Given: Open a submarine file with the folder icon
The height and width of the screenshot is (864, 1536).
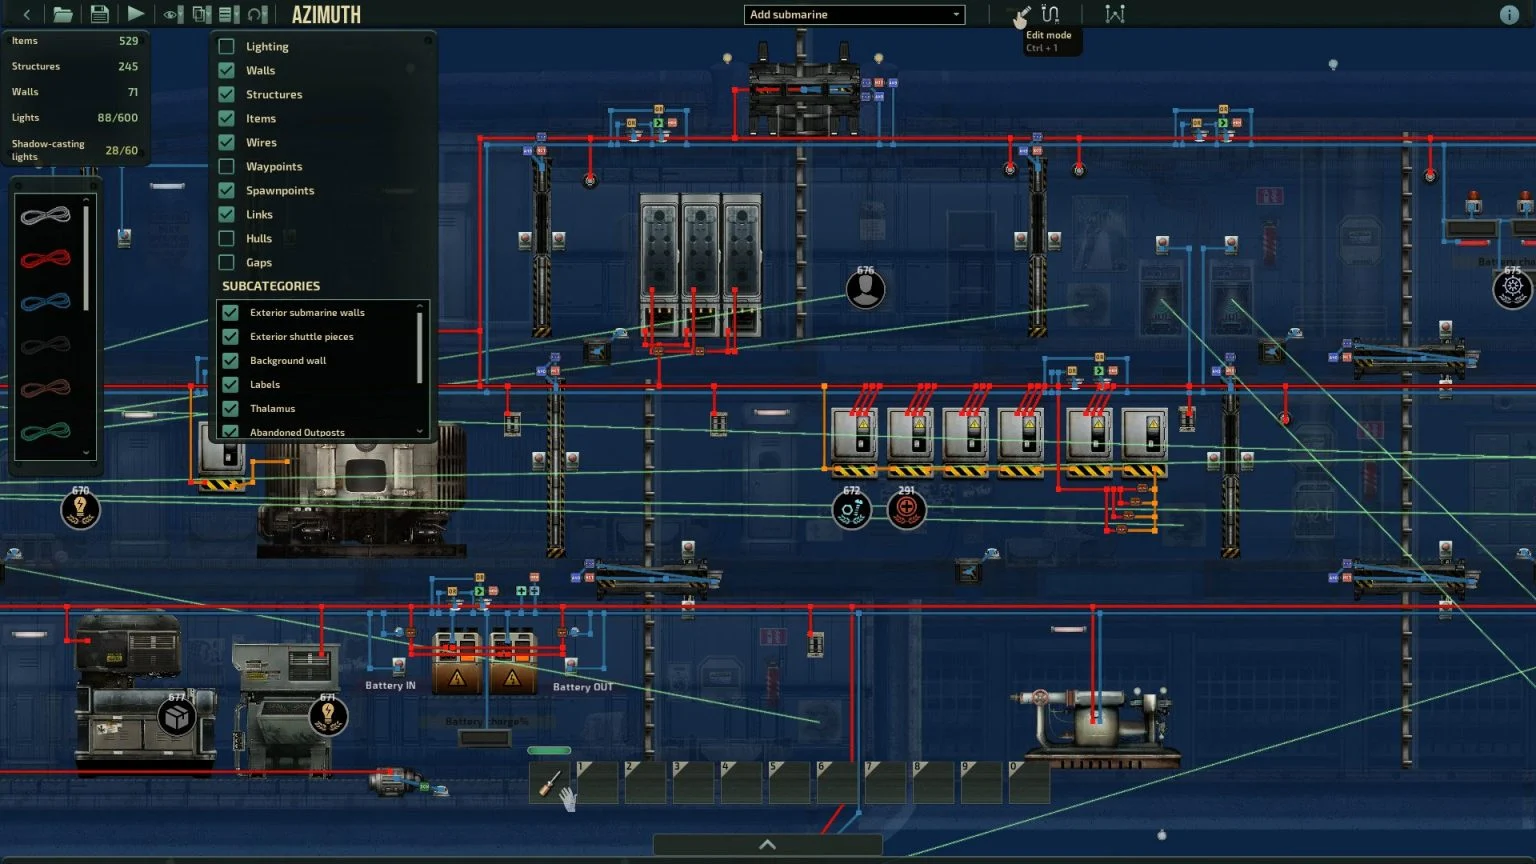Looking at the screenshot, I should tap(65, 14).
